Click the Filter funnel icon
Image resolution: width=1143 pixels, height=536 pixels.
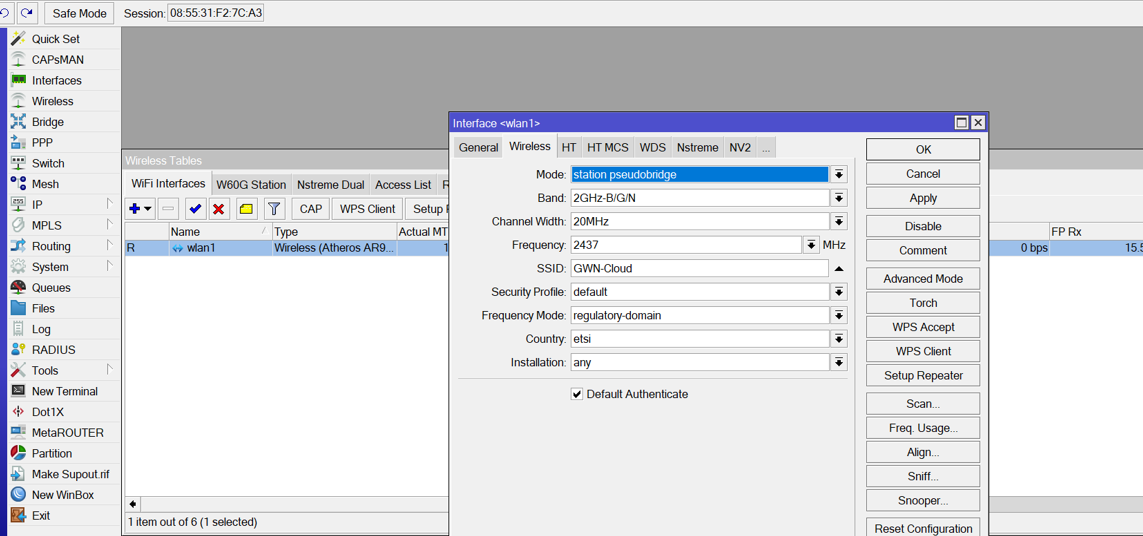click(x=273, y=209)
